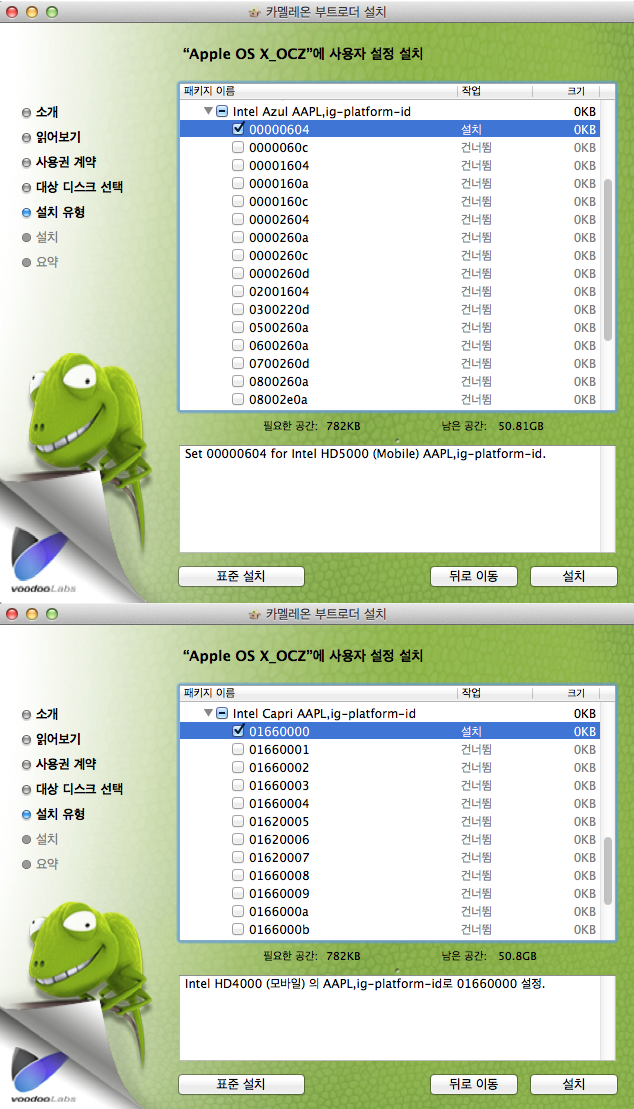The width and height of the screenshot is (634, 1109).
Task: Click 크기 column header in Intel Azul window
Action: pyautogui.click(x=565, y=91)
